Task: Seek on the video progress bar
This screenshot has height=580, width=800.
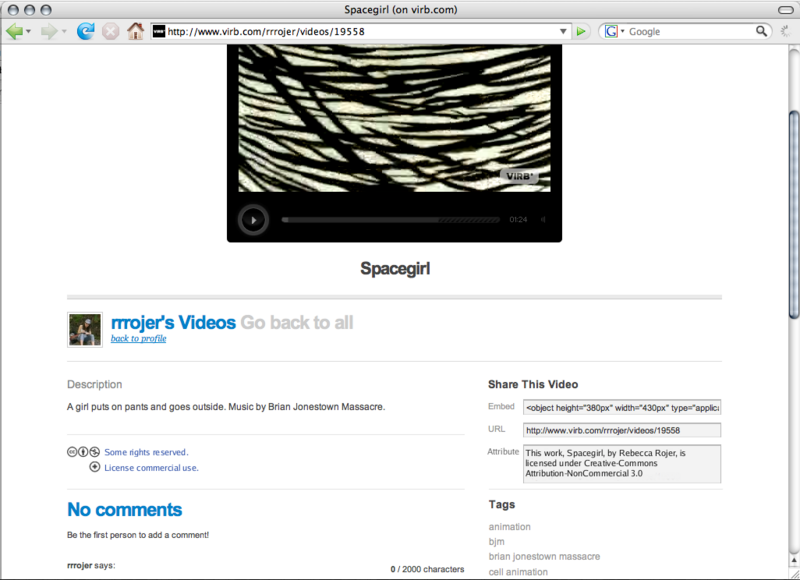Action: tap(391, 220)
